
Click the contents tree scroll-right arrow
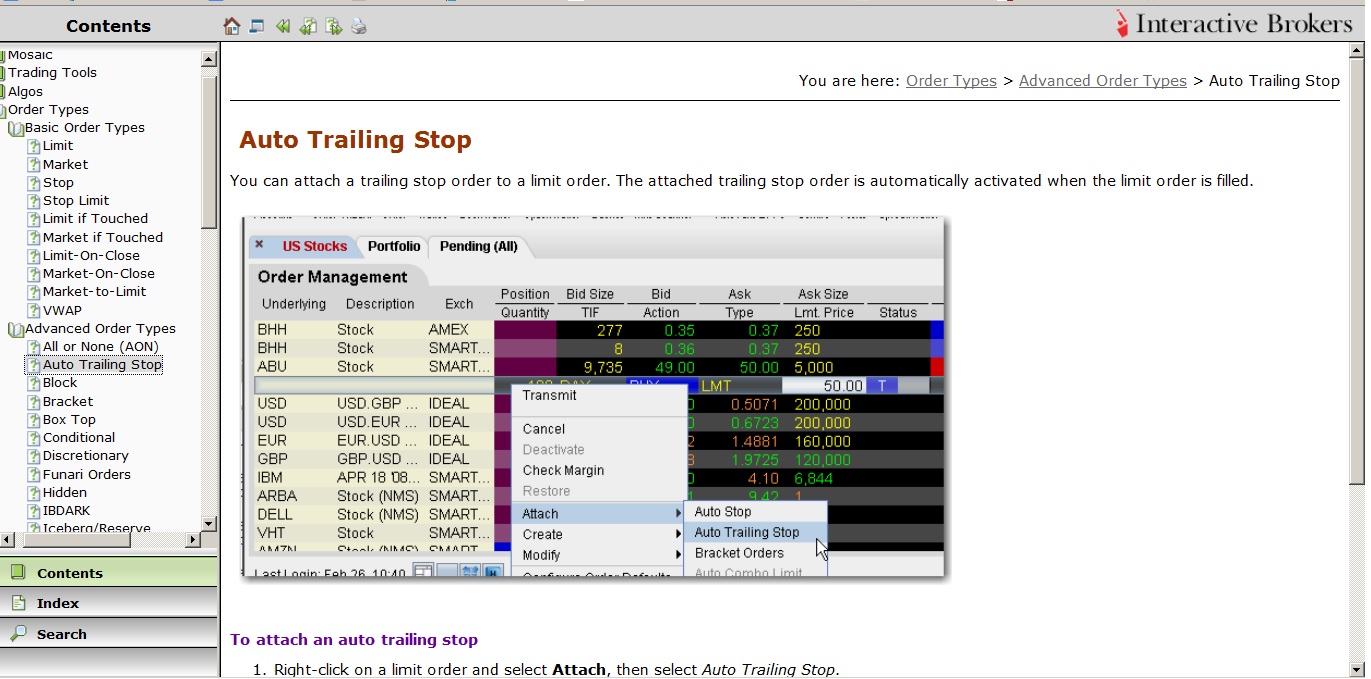click(x=193, y=540)
